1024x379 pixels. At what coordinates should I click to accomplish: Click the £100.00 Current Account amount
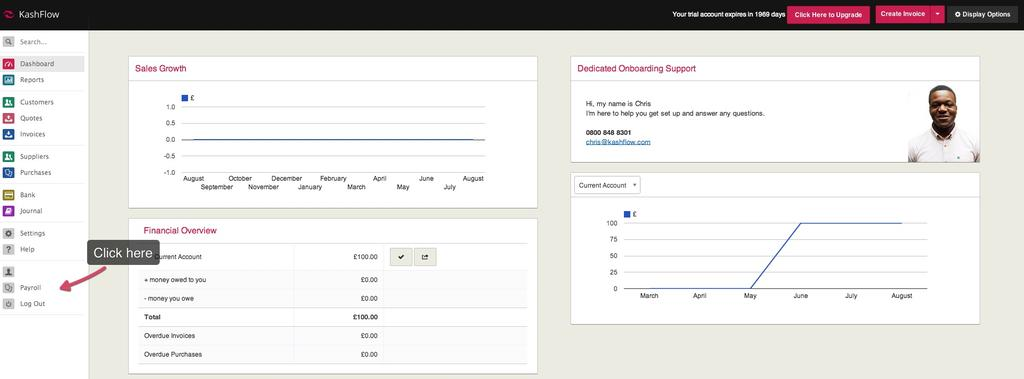point(365,257)
